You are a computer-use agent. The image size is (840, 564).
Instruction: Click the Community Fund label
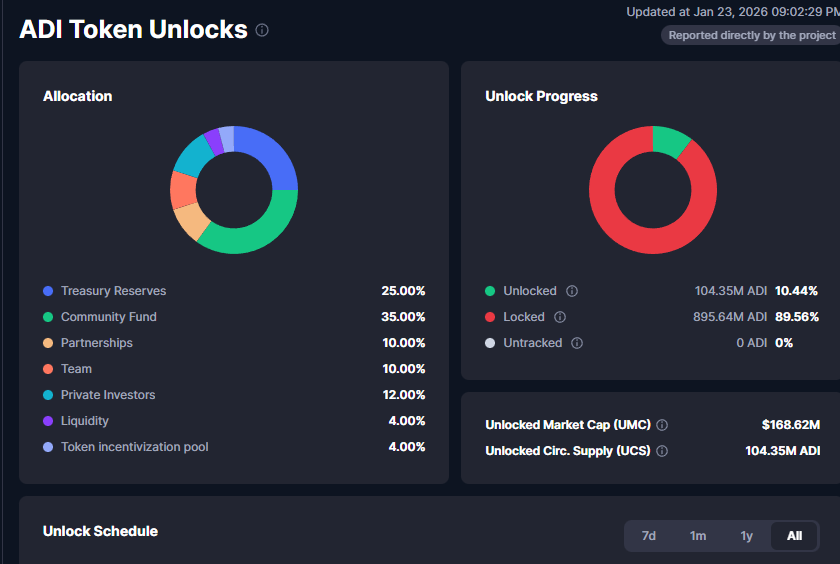coord(109,317)
